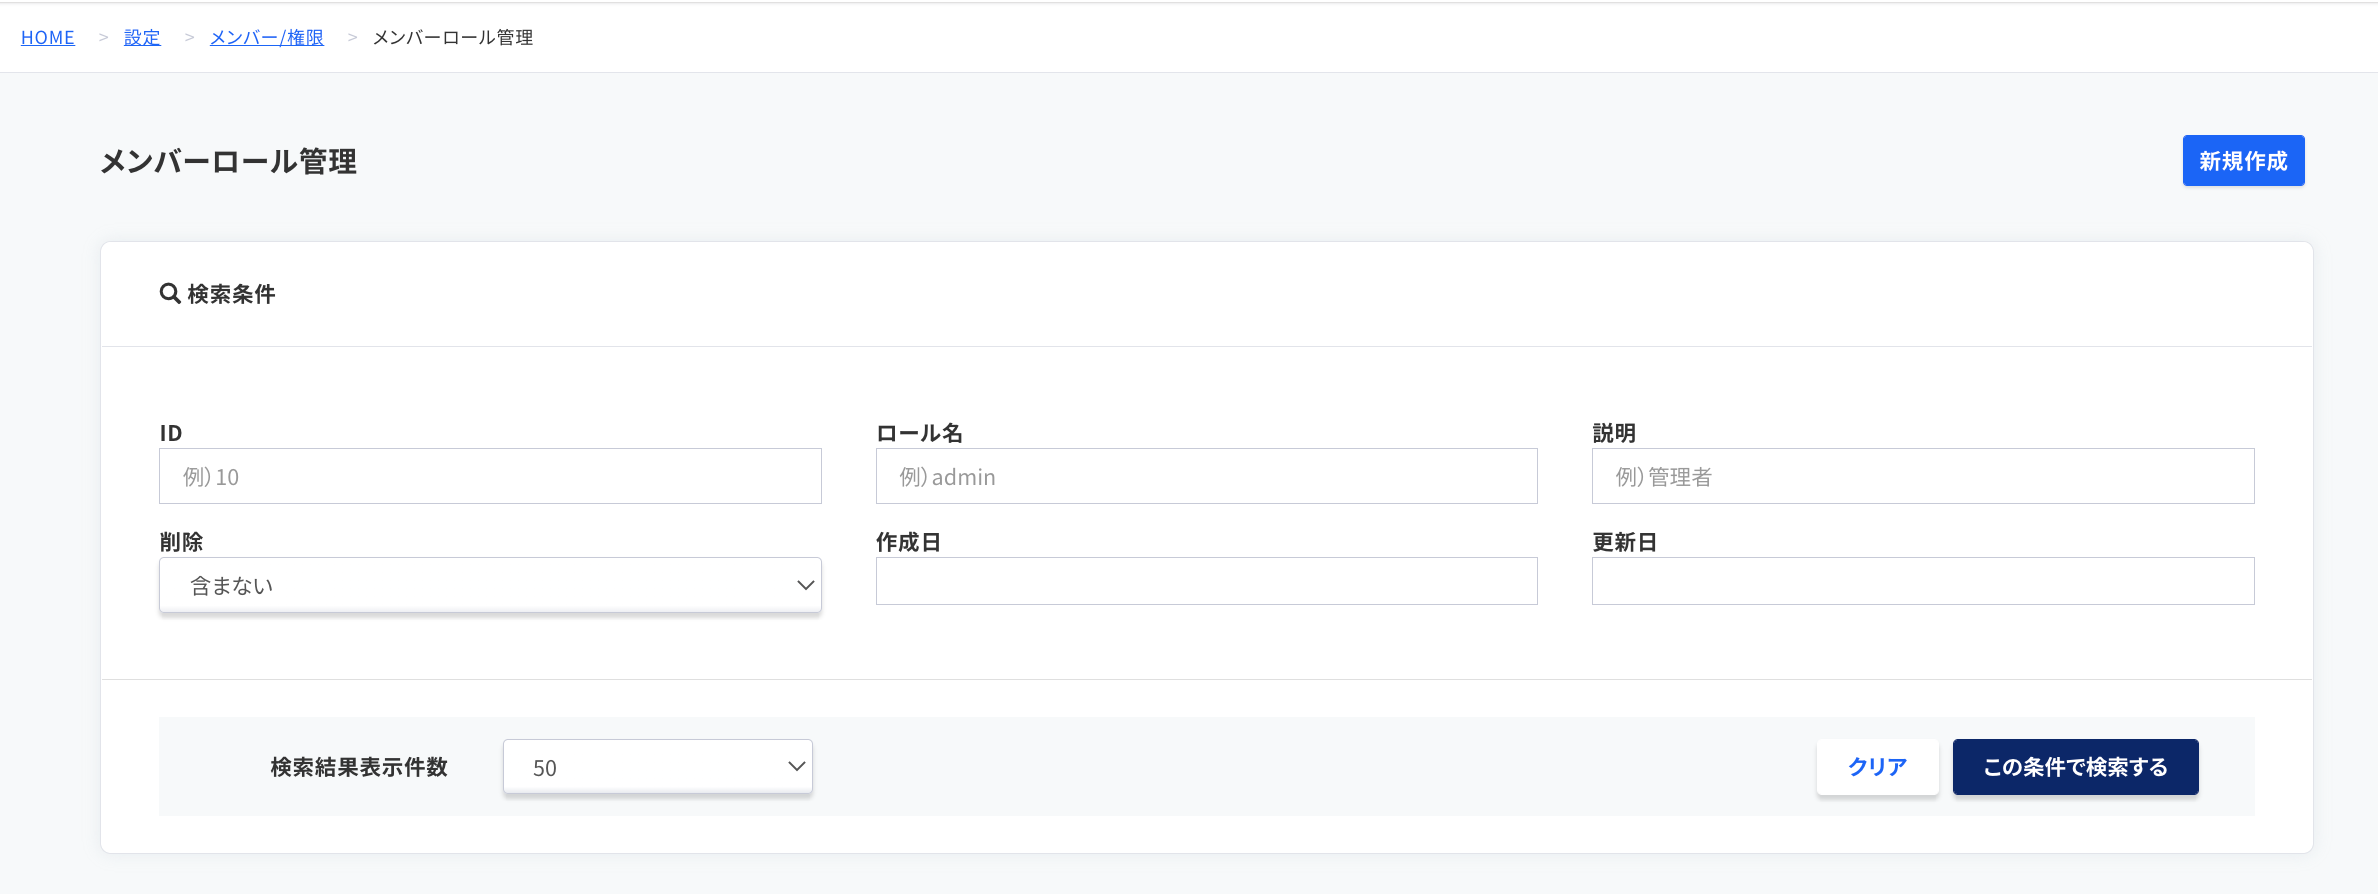The image size is (2378, 894).
Task: Click the 検索結果表示件数 label
Action: click(359, 767)
